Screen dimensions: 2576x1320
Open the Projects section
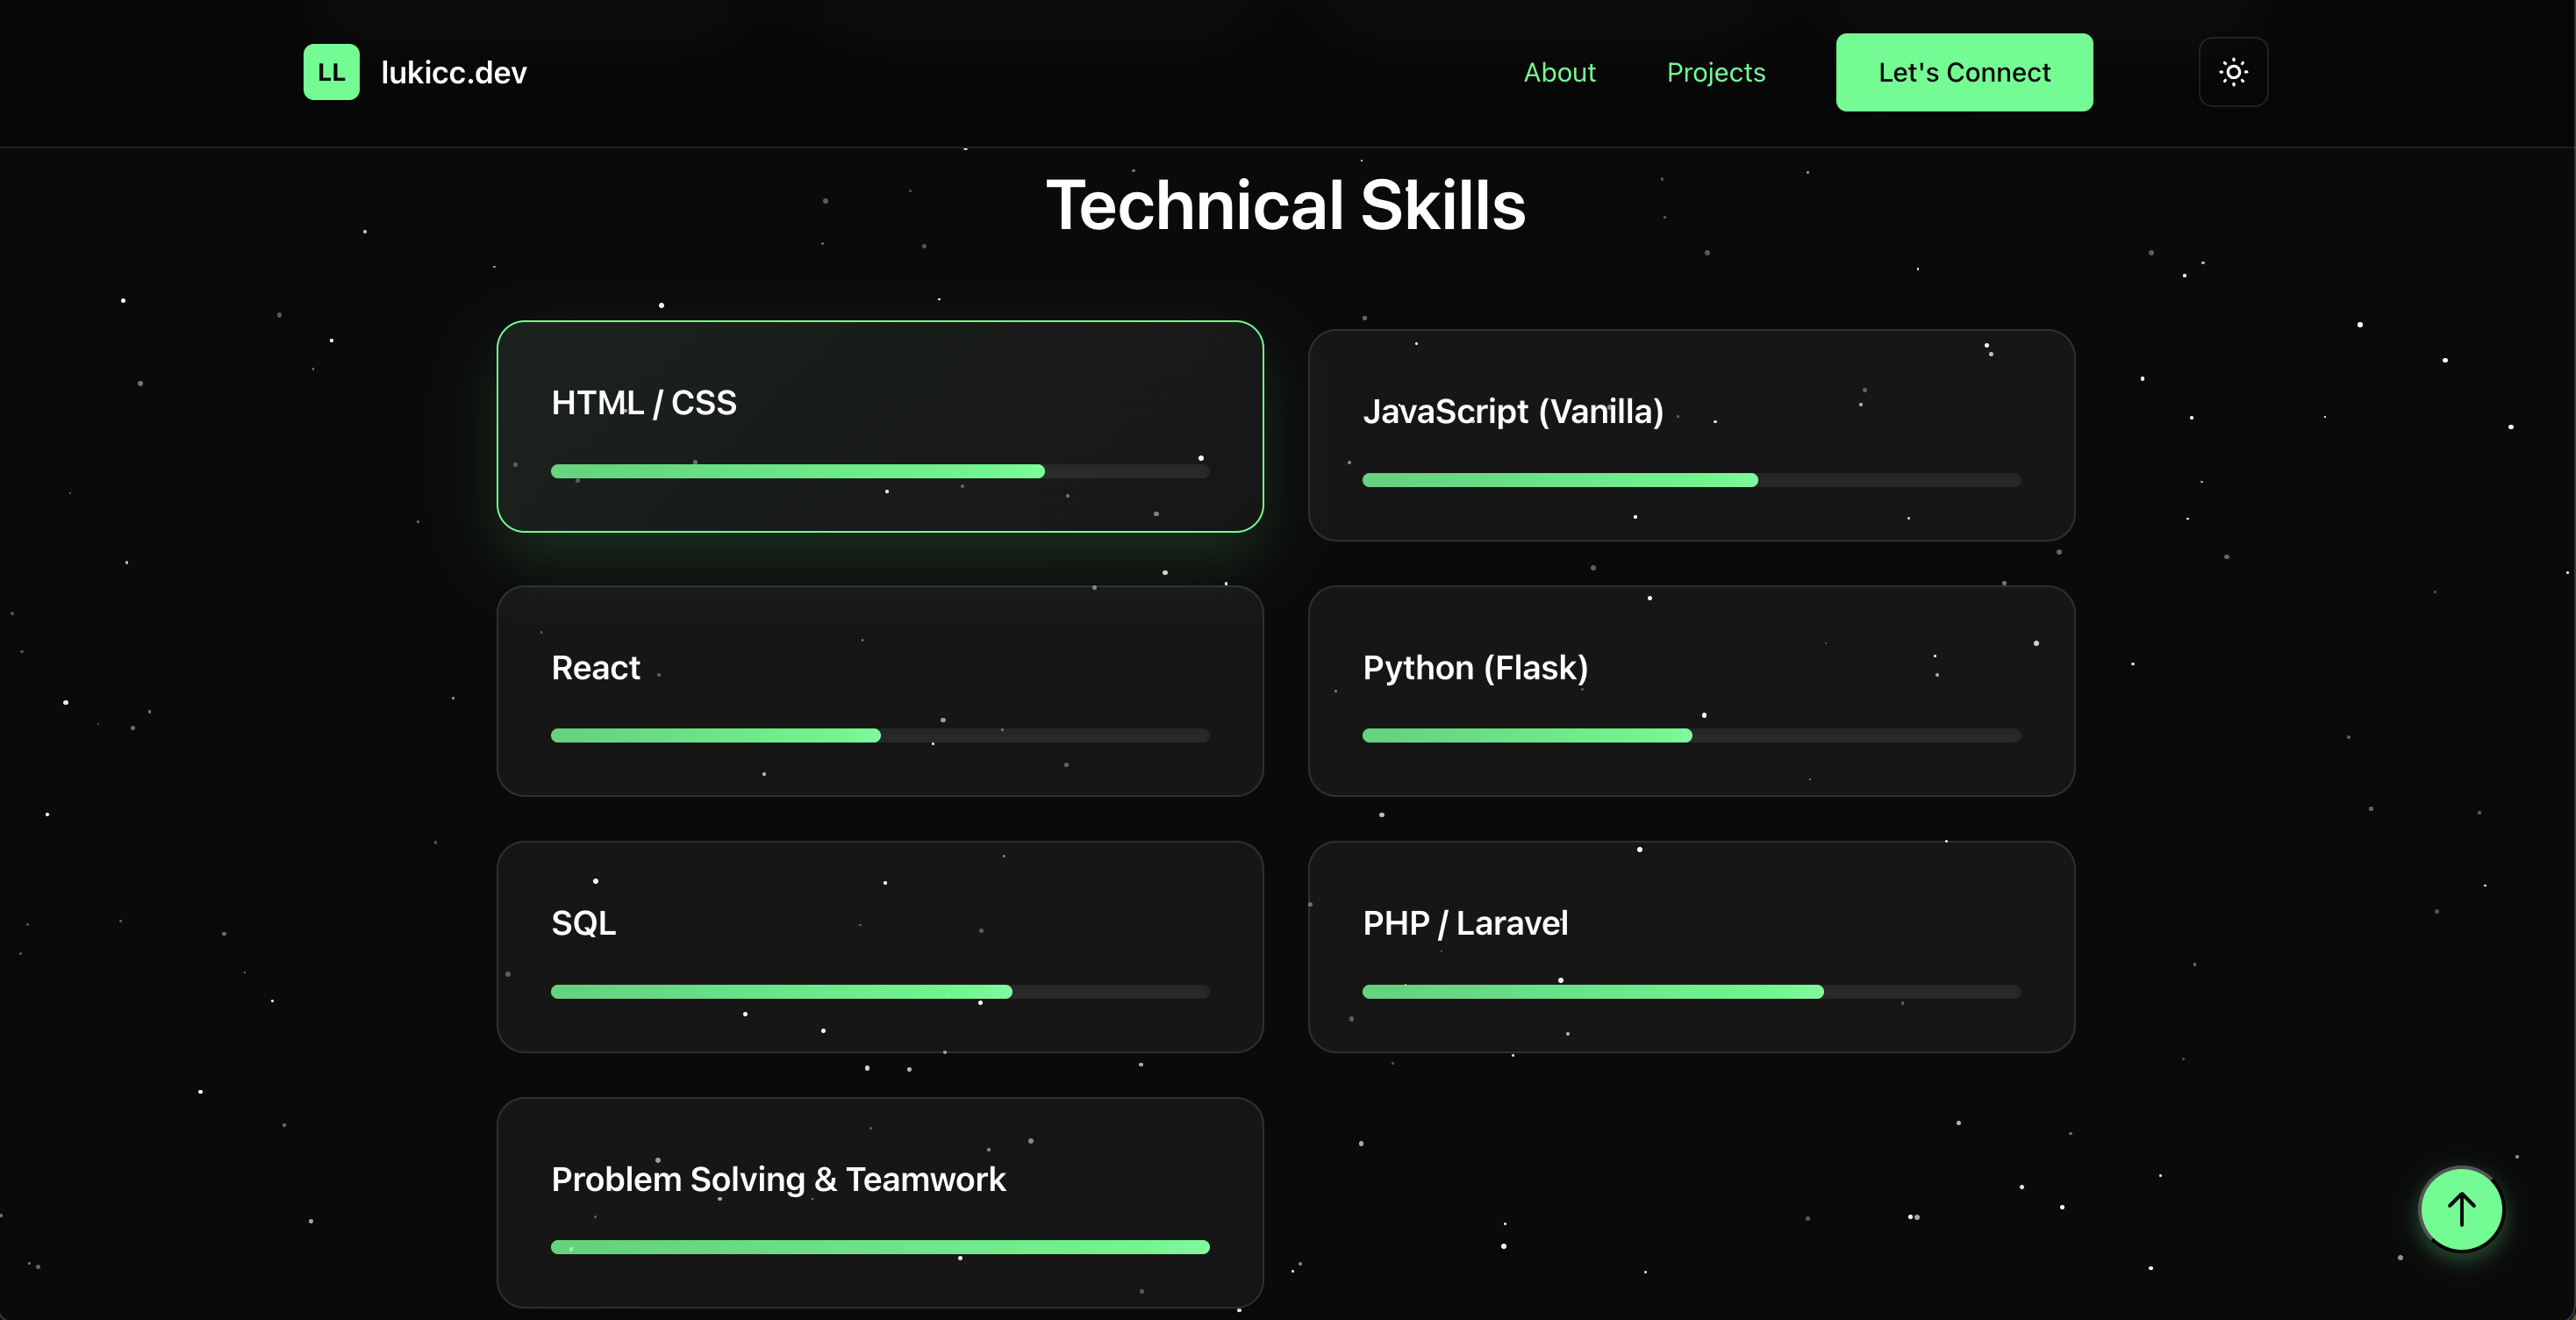pyautogui.click(x=1715, y=71)
